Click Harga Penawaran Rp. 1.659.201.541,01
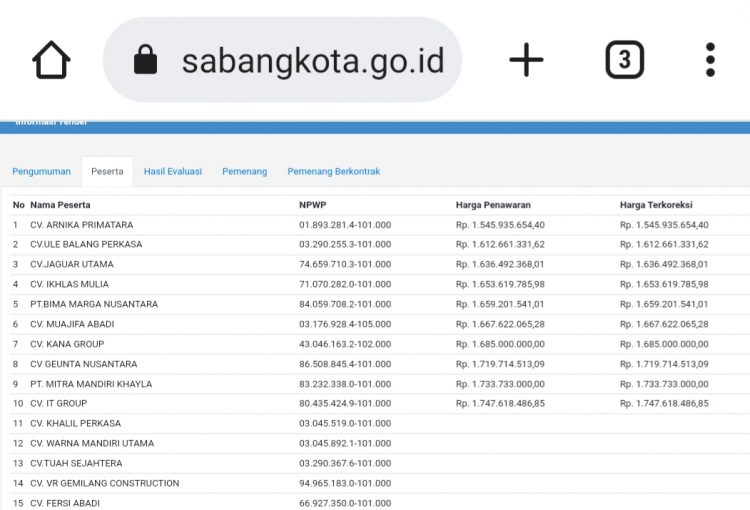Viewport: 750px width, 510px height. (x=500, y=304)
